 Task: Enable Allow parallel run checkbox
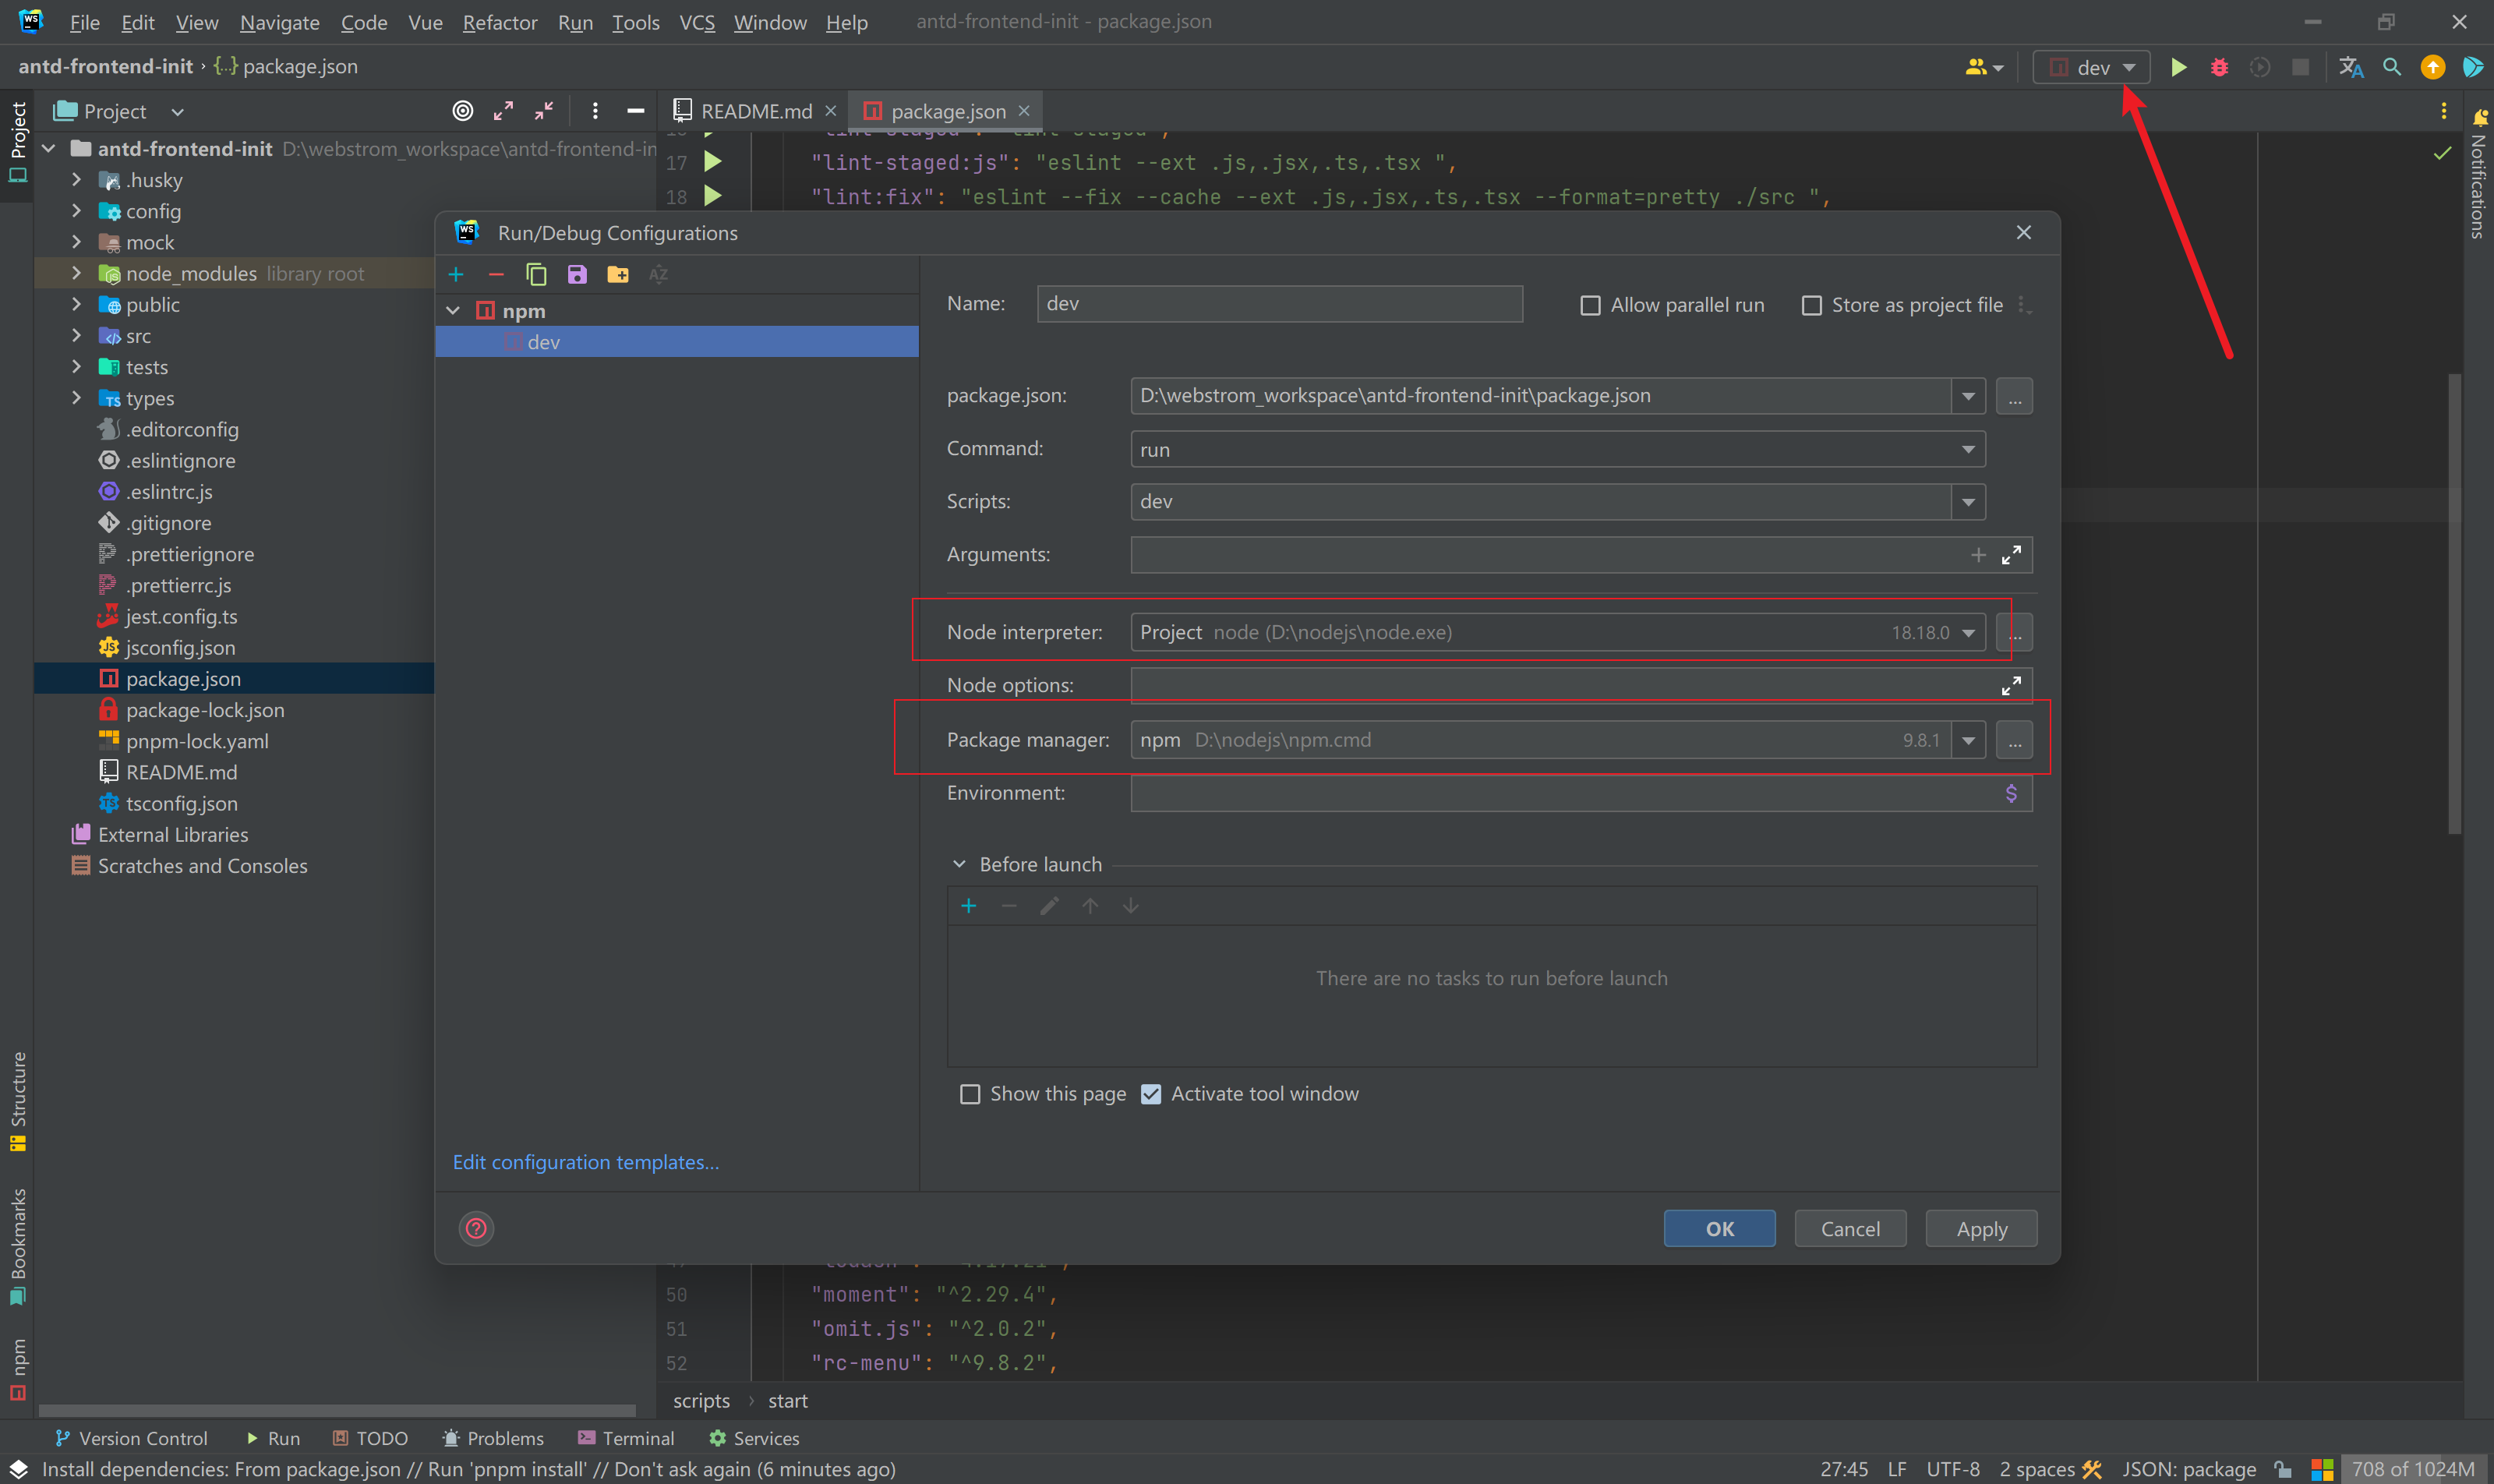click(1590, 305)
